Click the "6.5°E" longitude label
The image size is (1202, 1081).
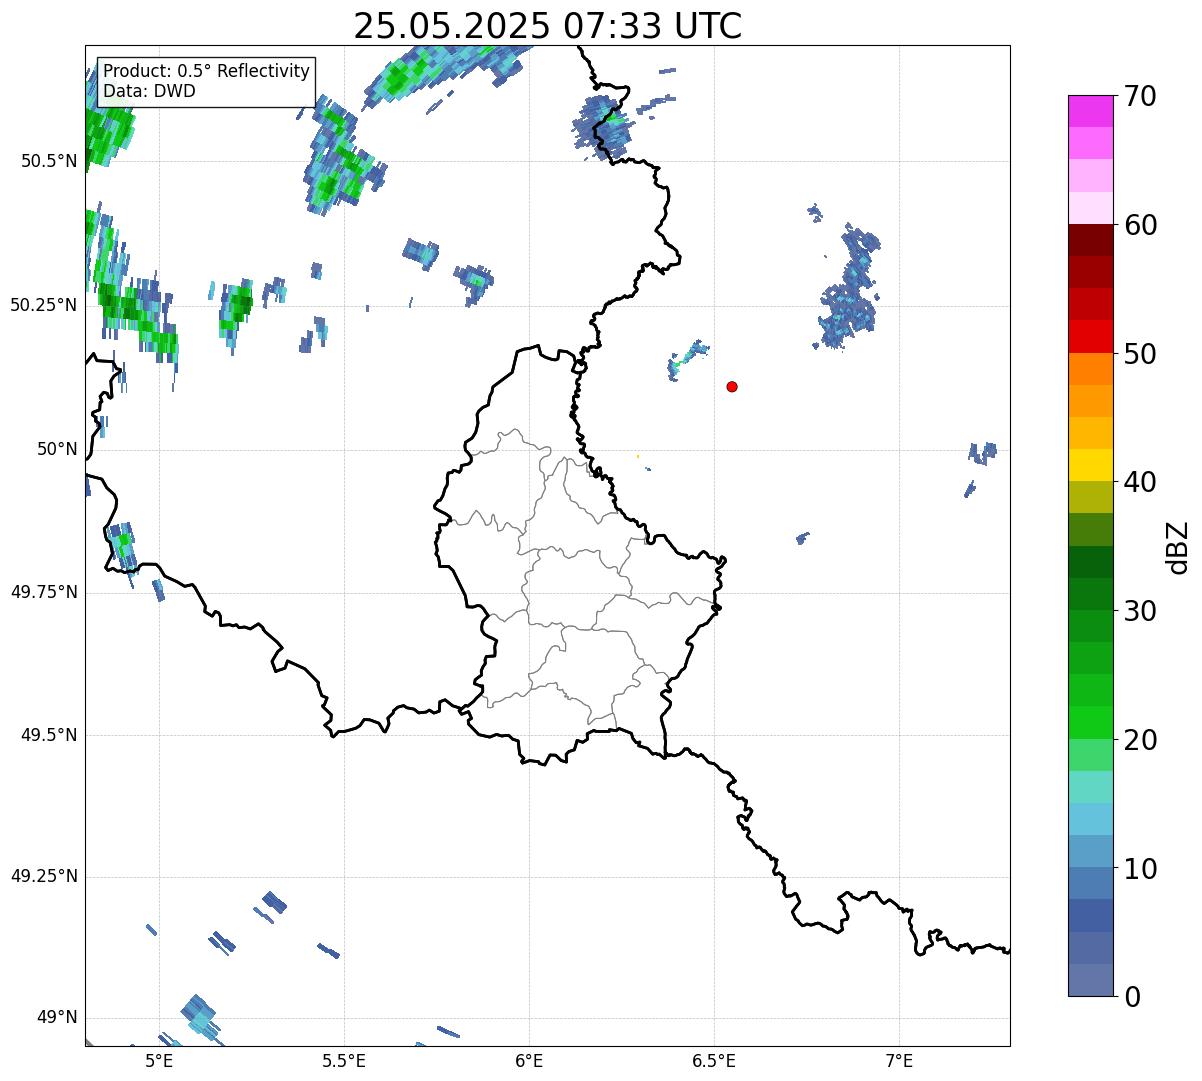(714, 1060)
